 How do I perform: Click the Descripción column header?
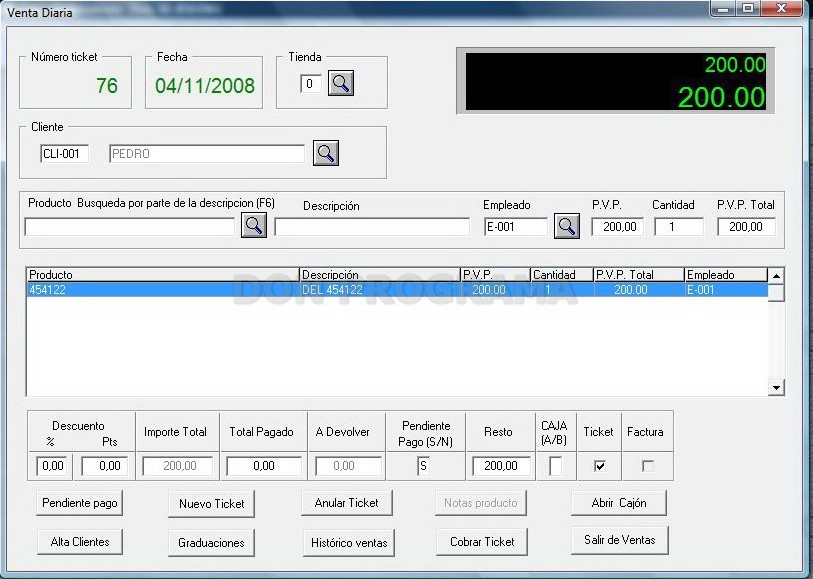pyautogui.click(x=380, y=275)
